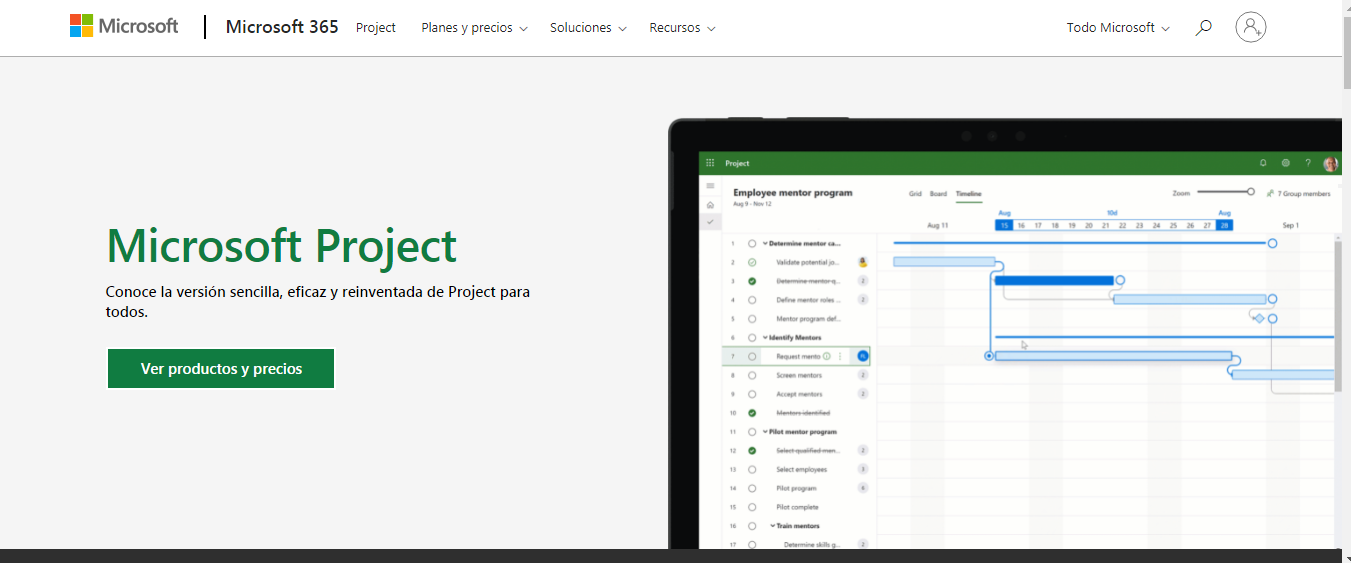
Task: Open the Todo Microsoft dropdown
Action: coord(1118,28)
